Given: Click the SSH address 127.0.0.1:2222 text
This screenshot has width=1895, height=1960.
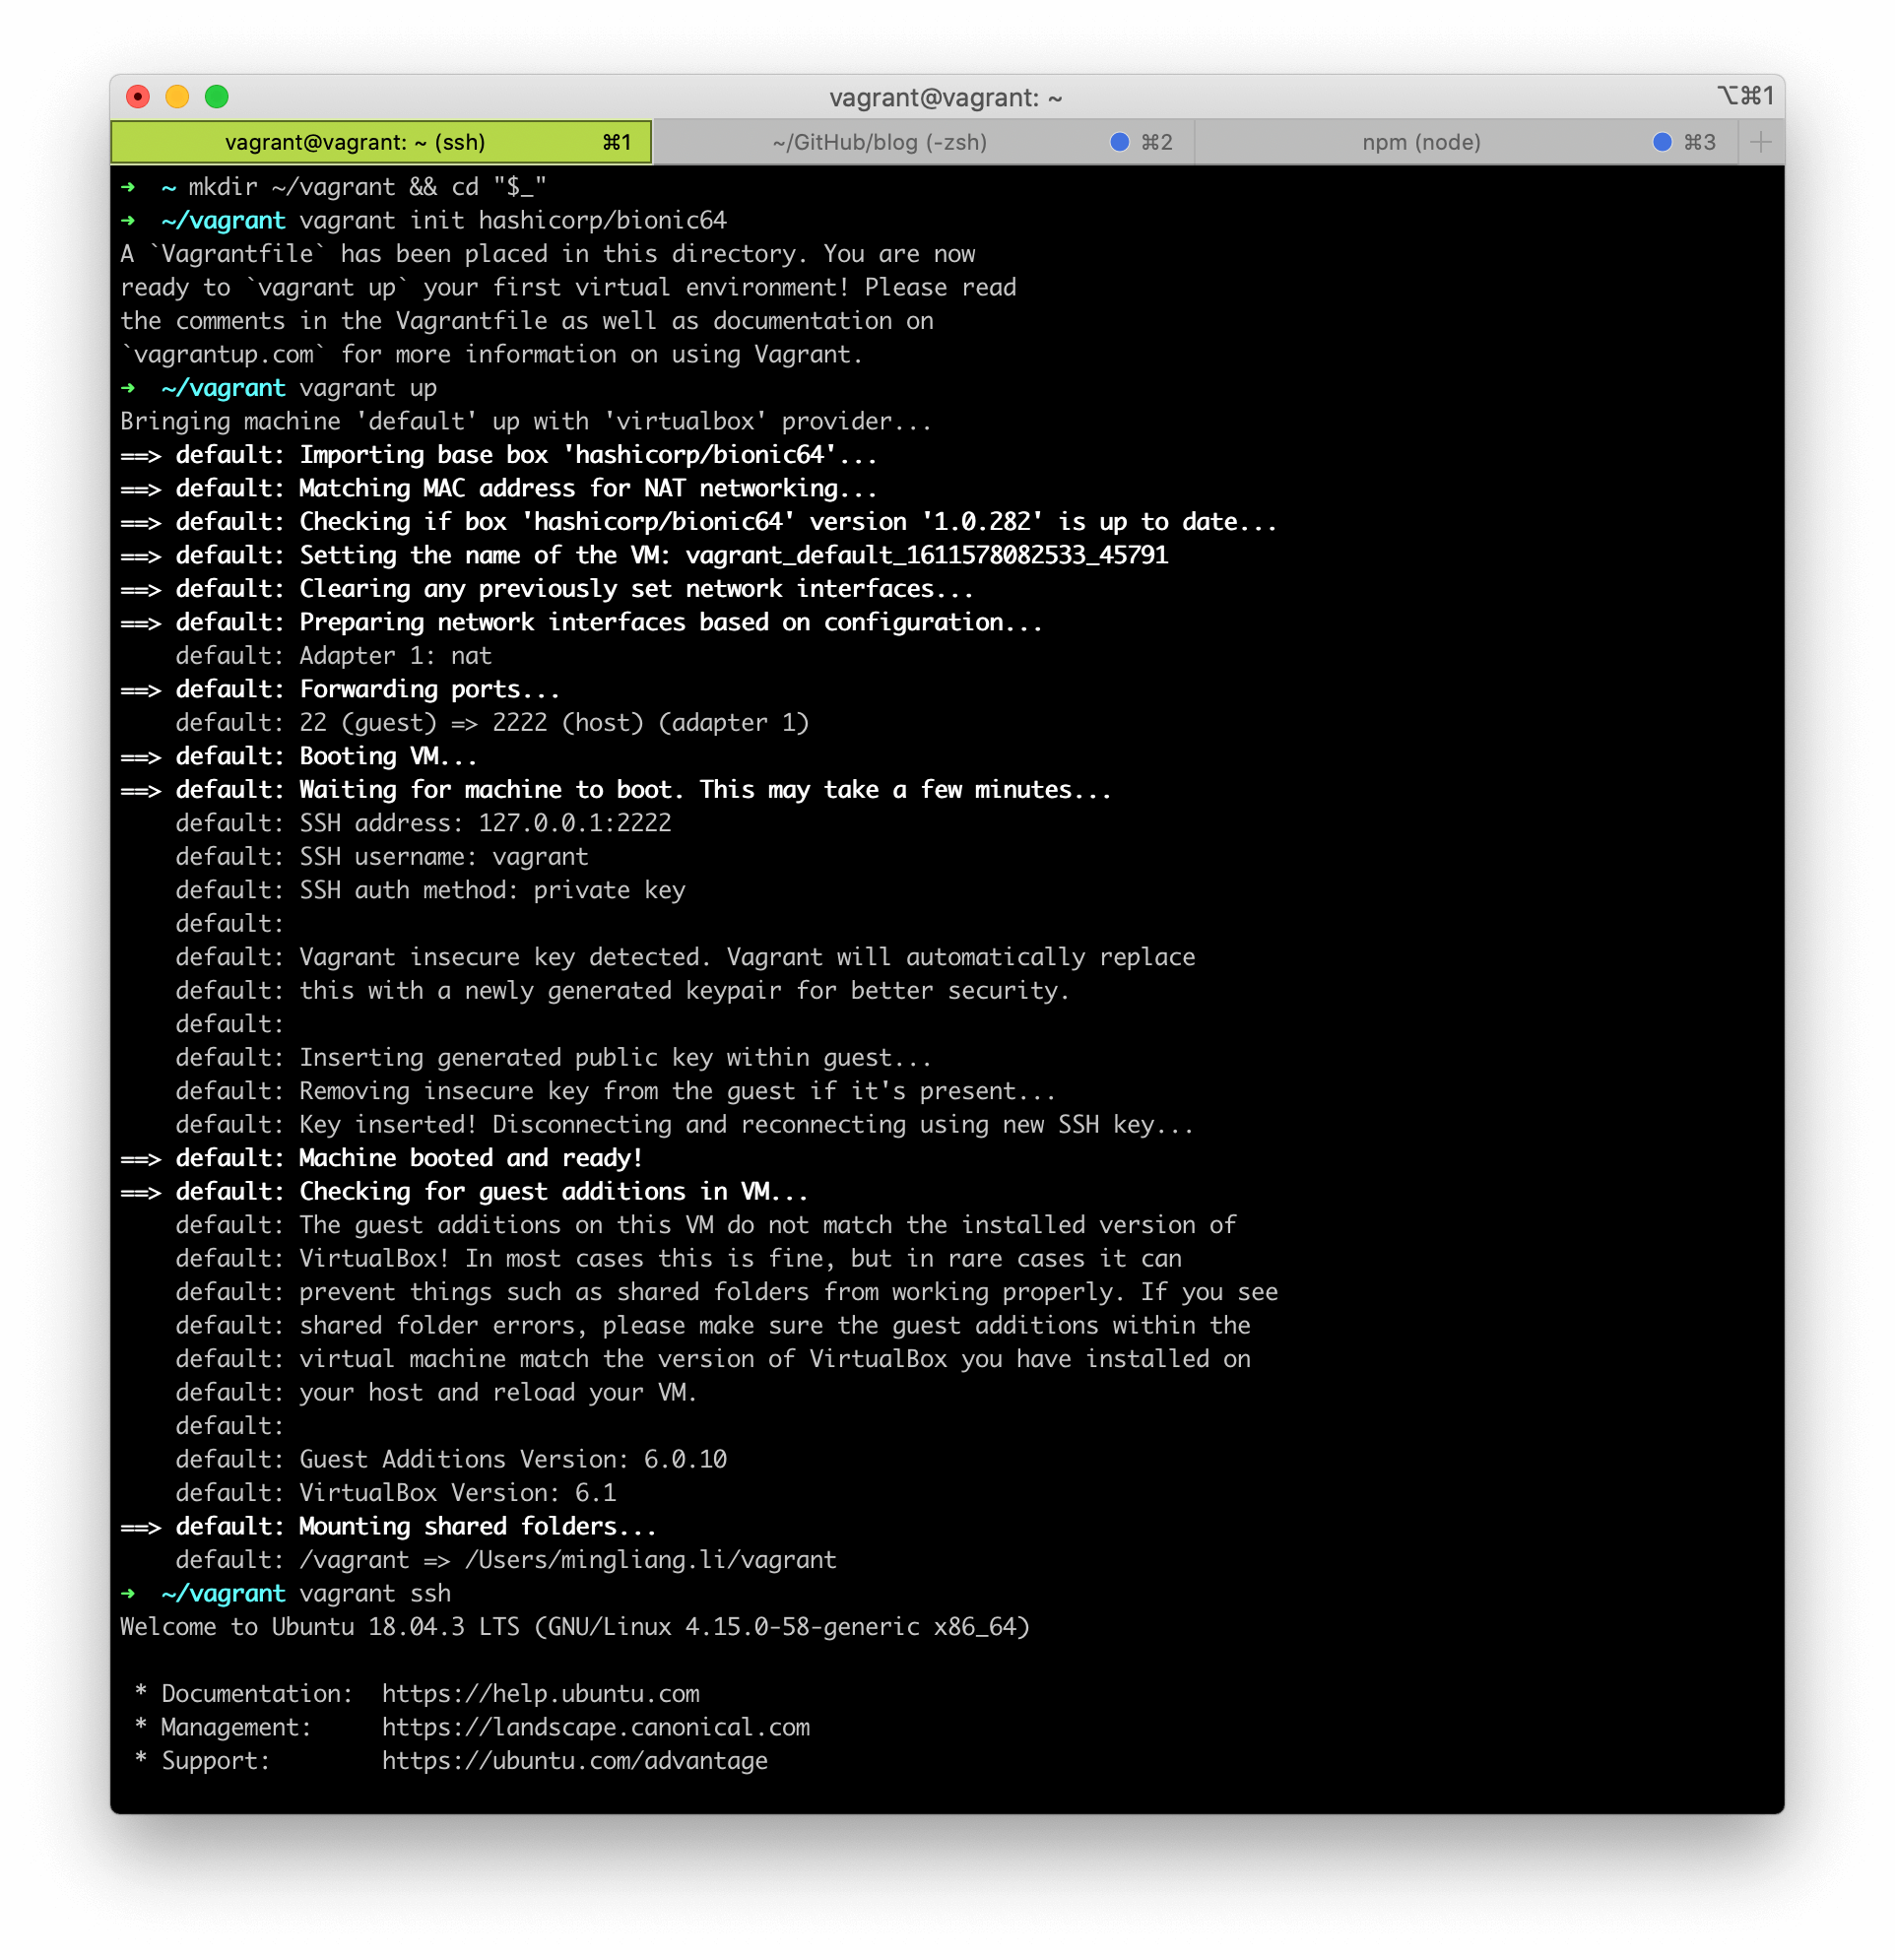Looking at the screenshot, I should [574, 822].
